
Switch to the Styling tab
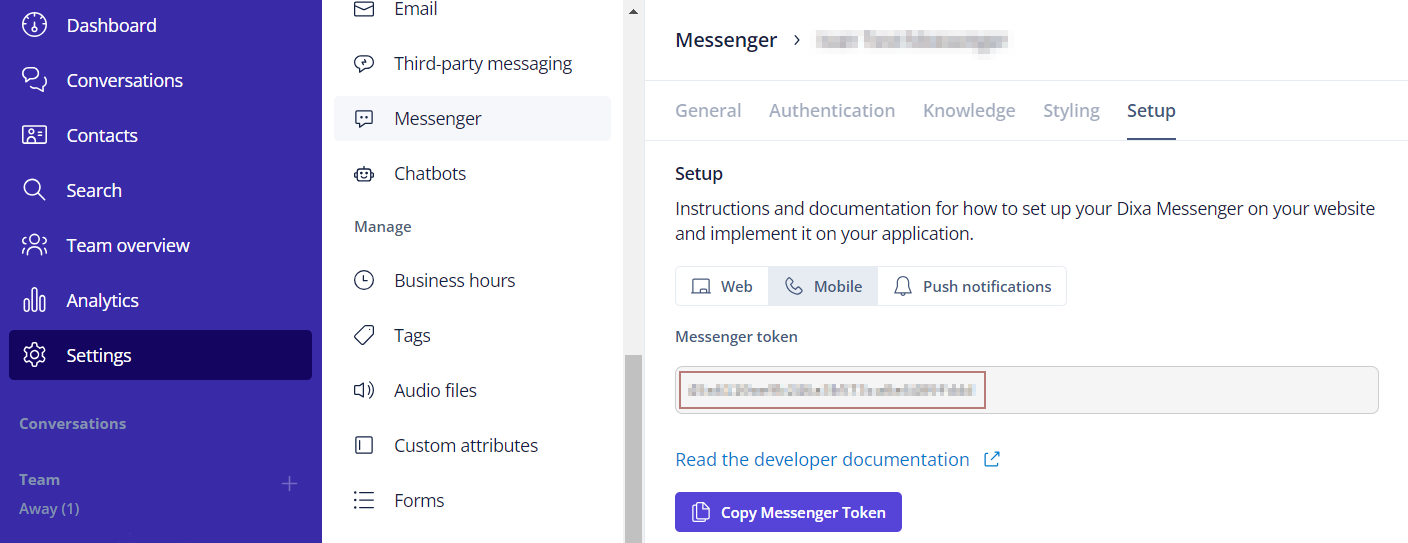(x=1071, y=110)
